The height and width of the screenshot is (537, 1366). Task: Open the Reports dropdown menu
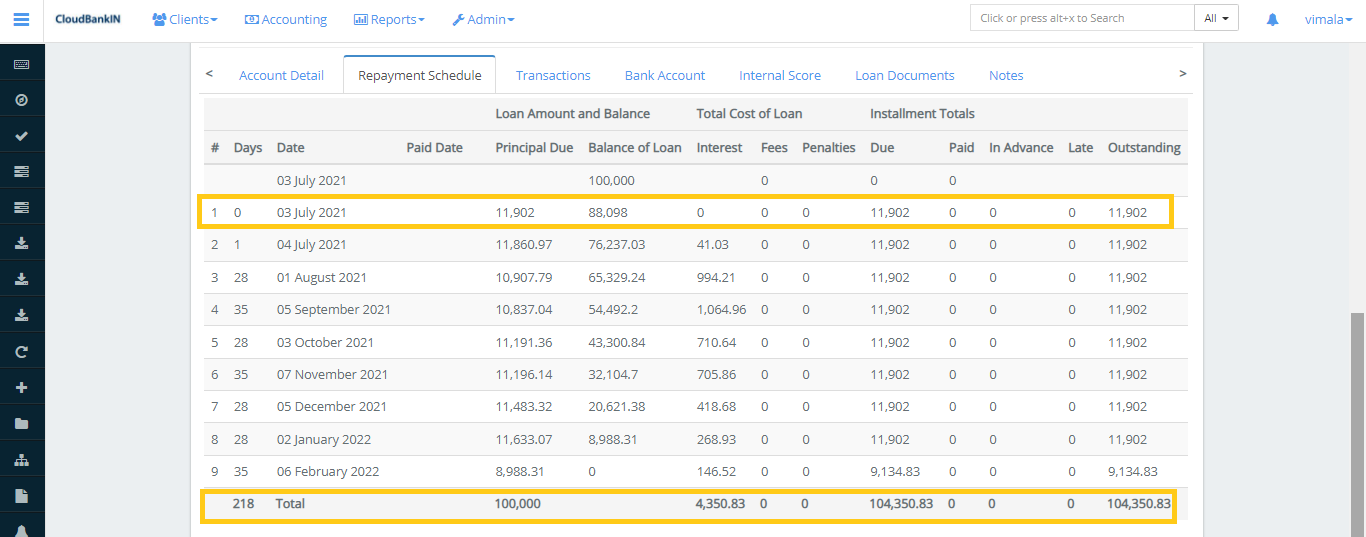pos(389,20)
